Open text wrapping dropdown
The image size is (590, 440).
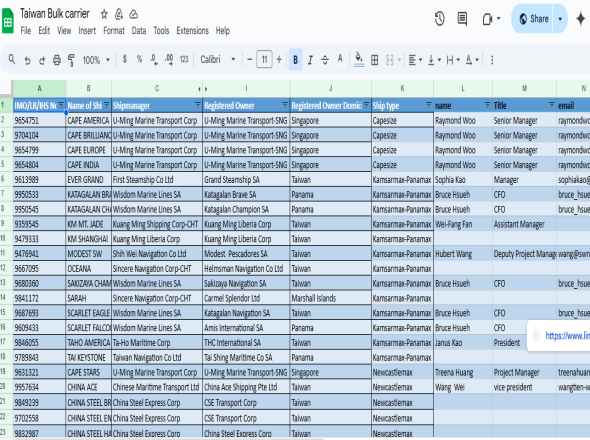coord(453,60)
